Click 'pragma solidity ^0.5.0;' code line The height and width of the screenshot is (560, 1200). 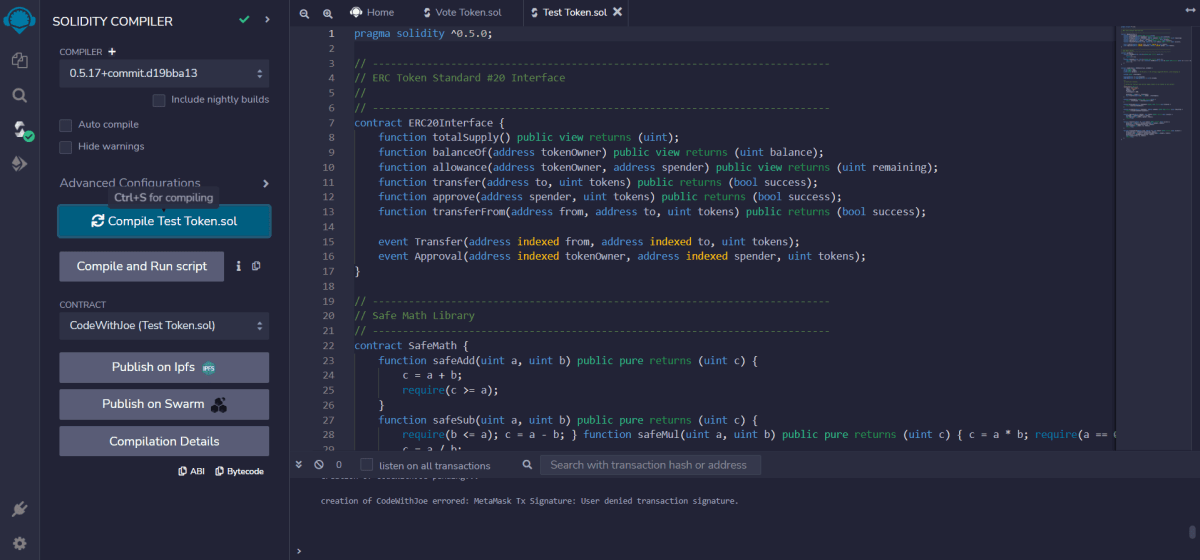[423, 33]
